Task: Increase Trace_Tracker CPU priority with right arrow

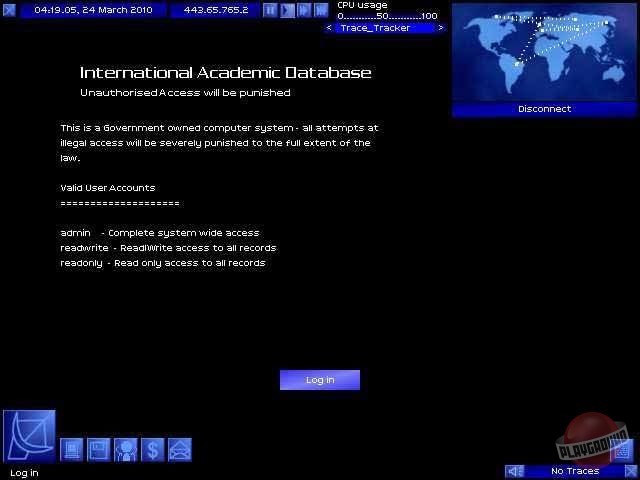Action: click(441, 28)
